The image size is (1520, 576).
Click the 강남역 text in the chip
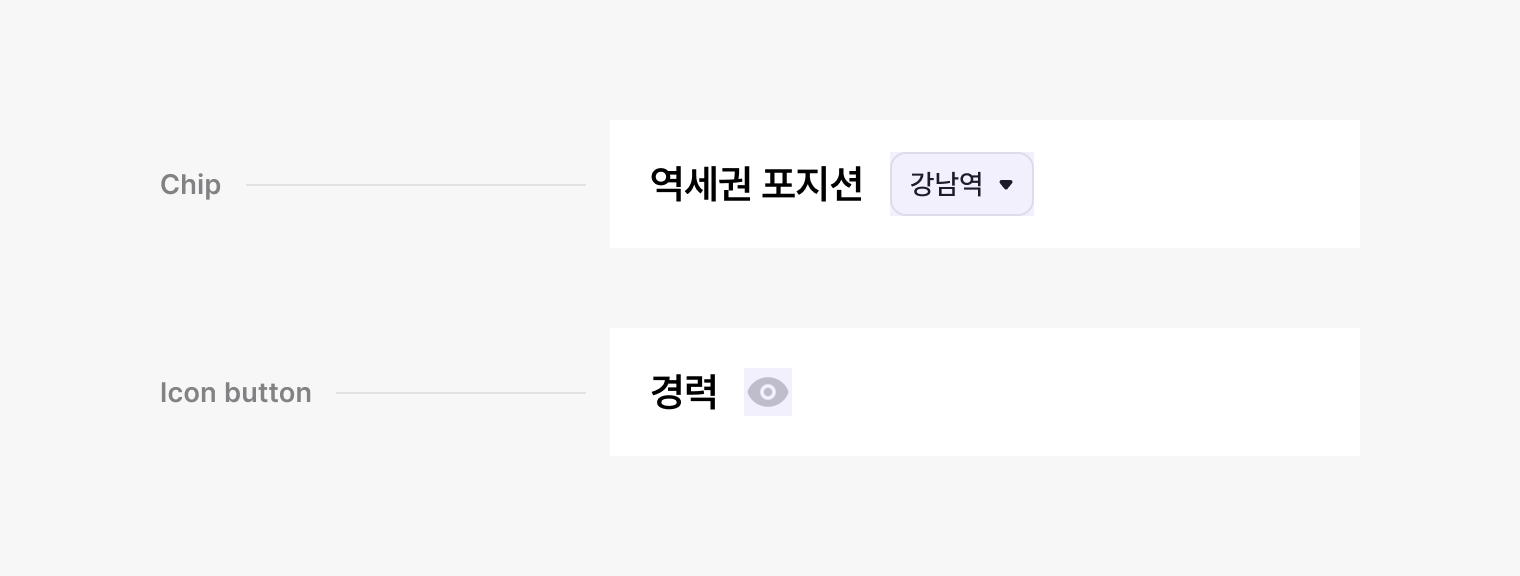point(946,184)
